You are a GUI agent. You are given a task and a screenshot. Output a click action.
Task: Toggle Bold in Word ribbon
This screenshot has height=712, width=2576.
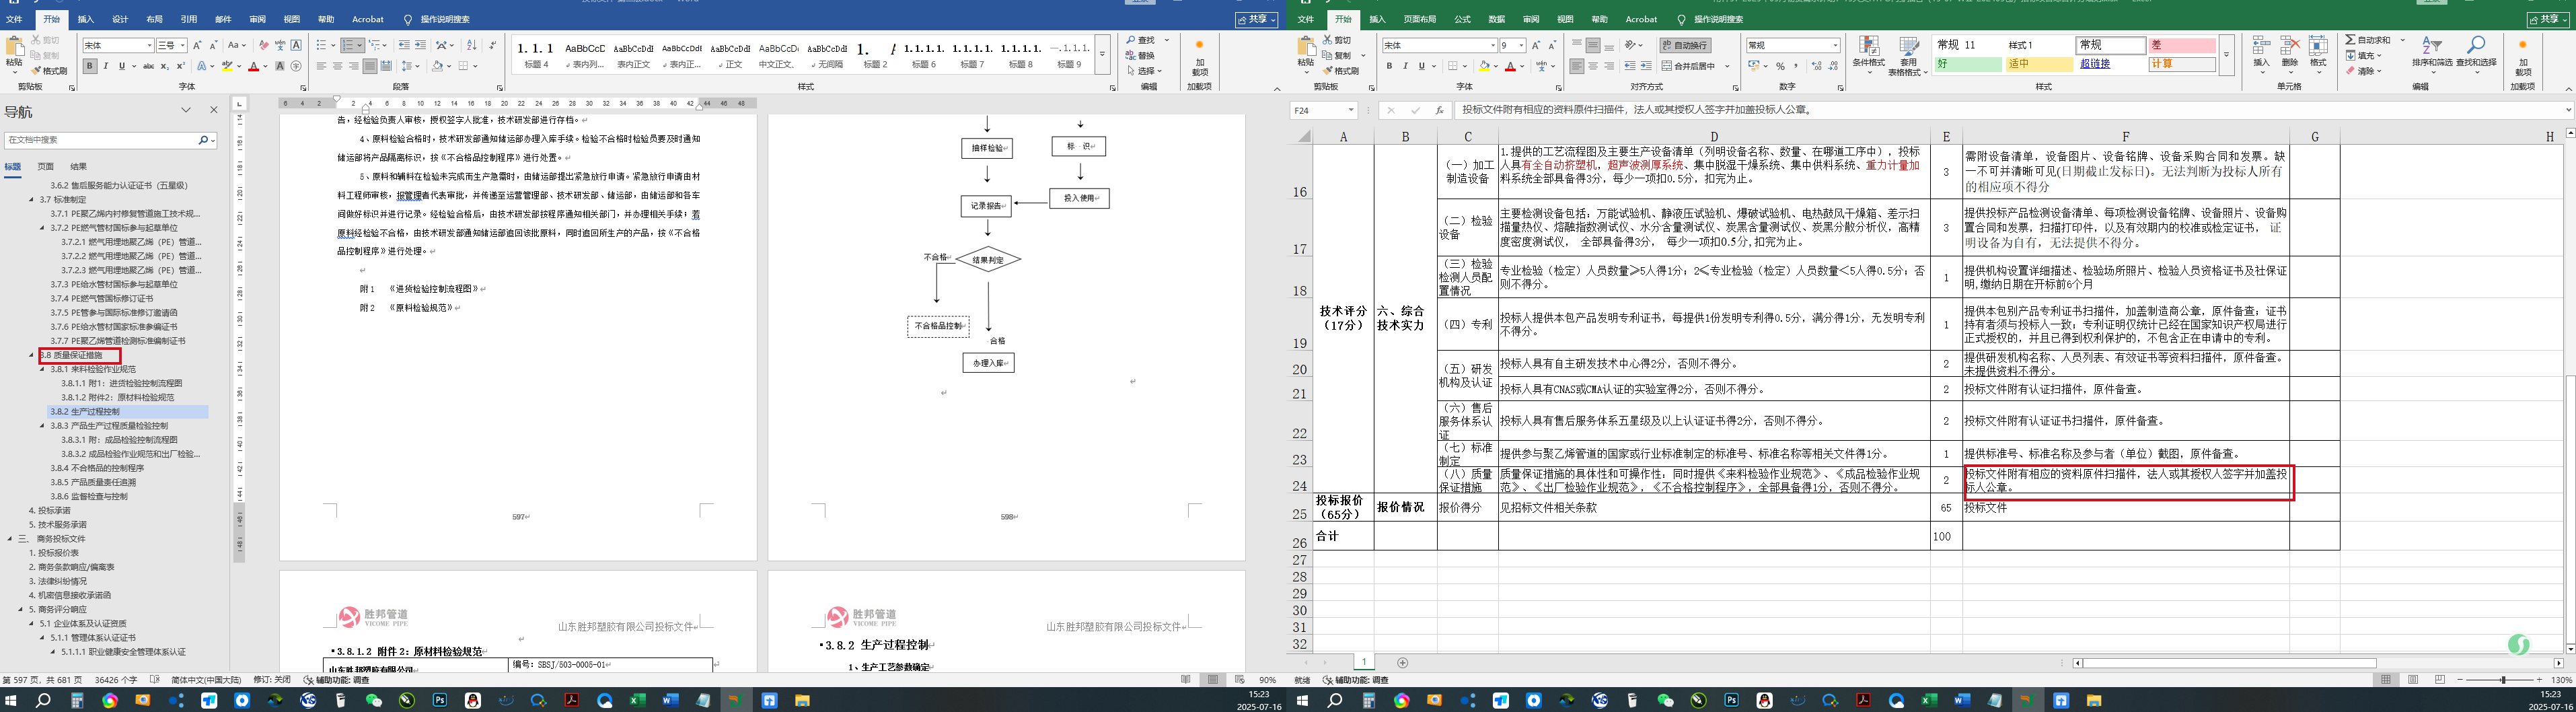tap(90, 66)
